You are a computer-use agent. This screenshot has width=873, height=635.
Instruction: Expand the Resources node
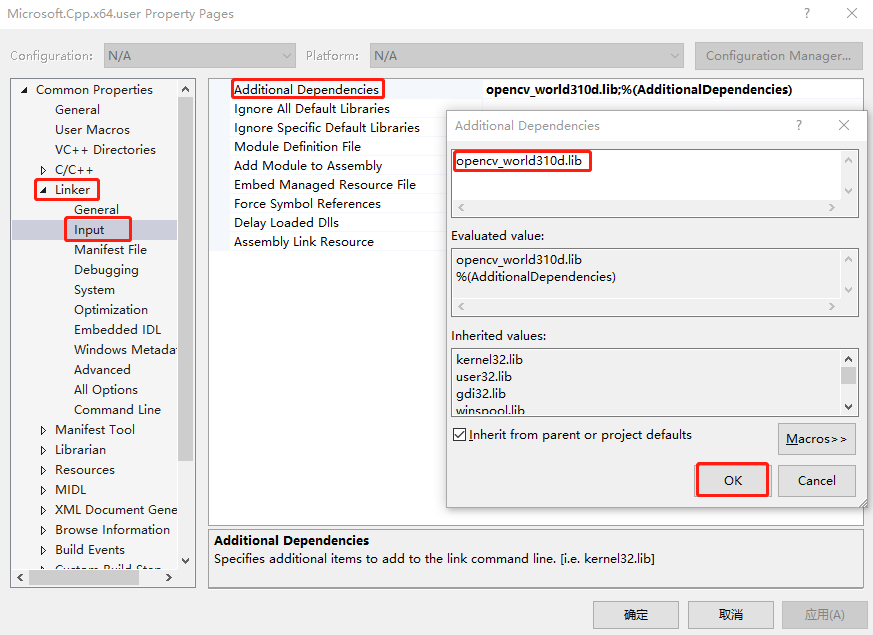43,470
